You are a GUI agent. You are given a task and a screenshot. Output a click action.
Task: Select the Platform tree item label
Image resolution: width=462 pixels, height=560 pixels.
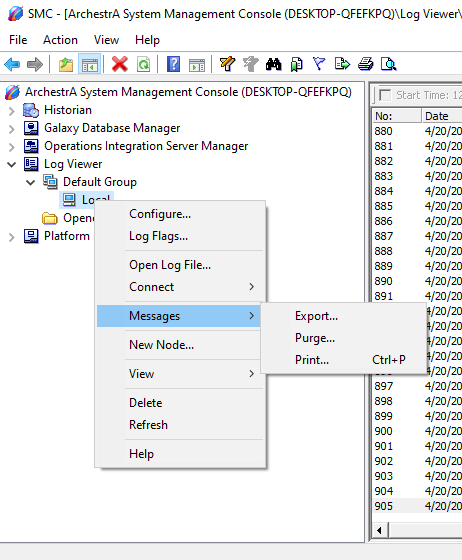click(x=67, y=236)
